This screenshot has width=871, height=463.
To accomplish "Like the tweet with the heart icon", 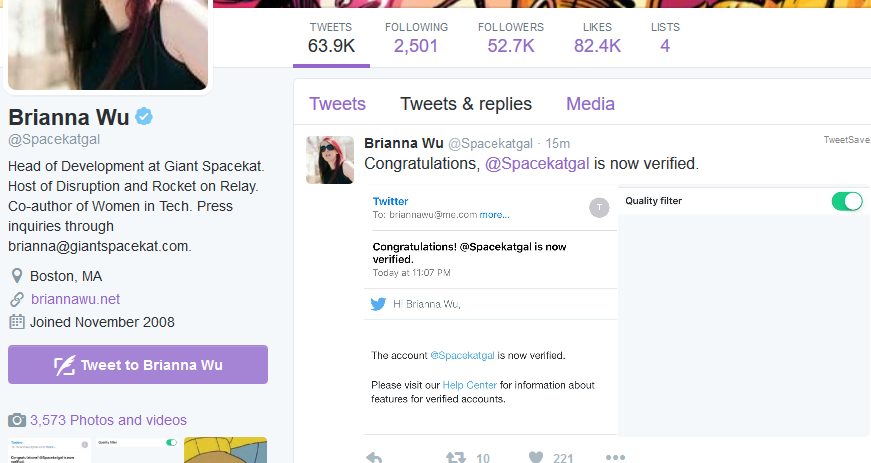I will pos(535,457).
